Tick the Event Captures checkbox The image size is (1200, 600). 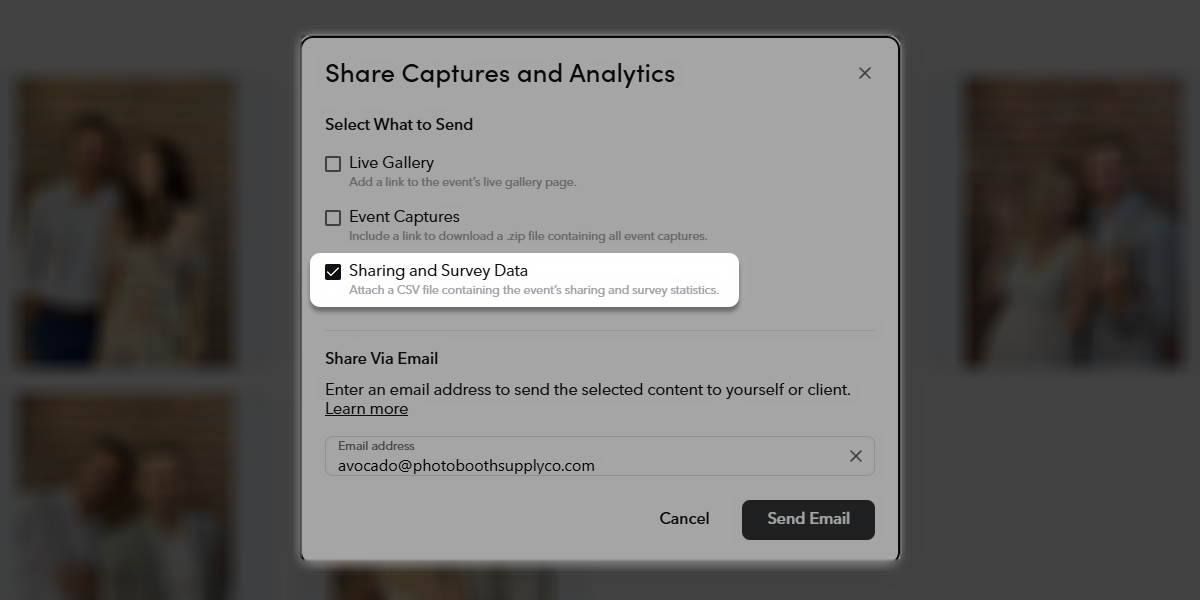tap(333, 217)
